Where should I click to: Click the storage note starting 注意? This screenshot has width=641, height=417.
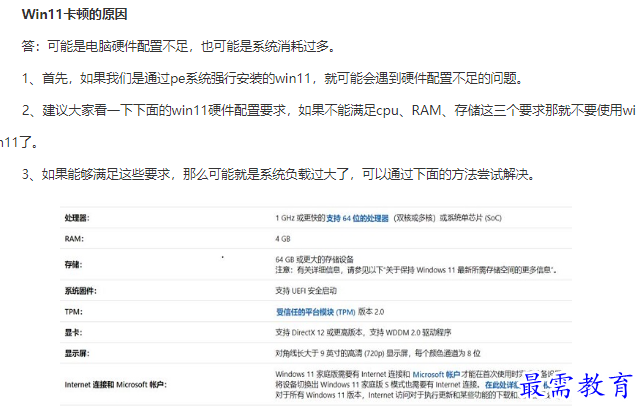tap(416, 270)
